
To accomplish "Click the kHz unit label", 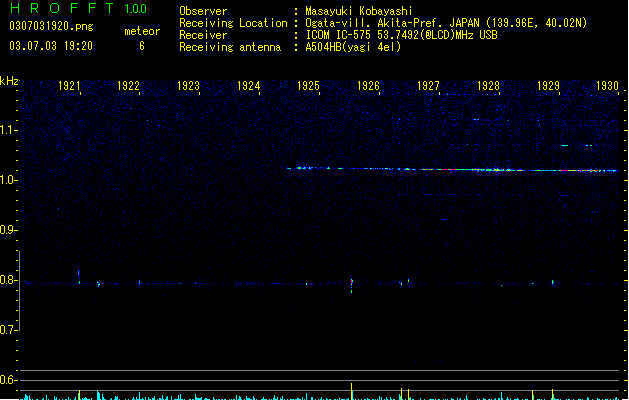I will 9,81.
